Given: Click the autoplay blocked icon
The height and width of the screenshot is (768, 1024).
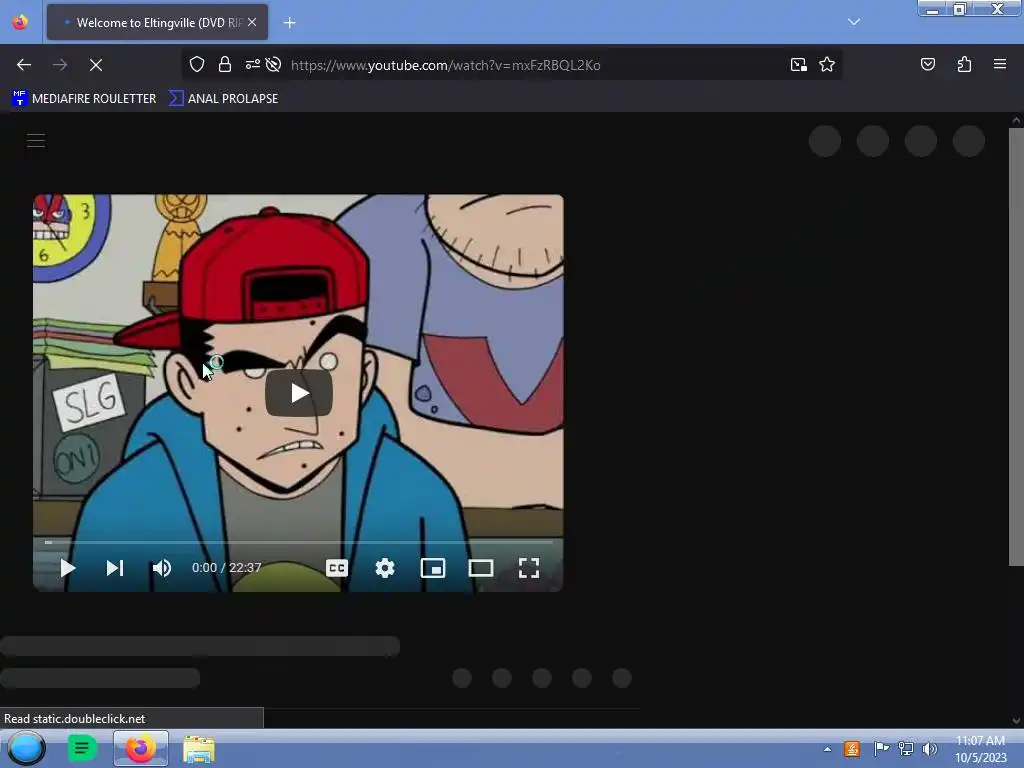Looking at the screenshot, I should click(274, 64).
